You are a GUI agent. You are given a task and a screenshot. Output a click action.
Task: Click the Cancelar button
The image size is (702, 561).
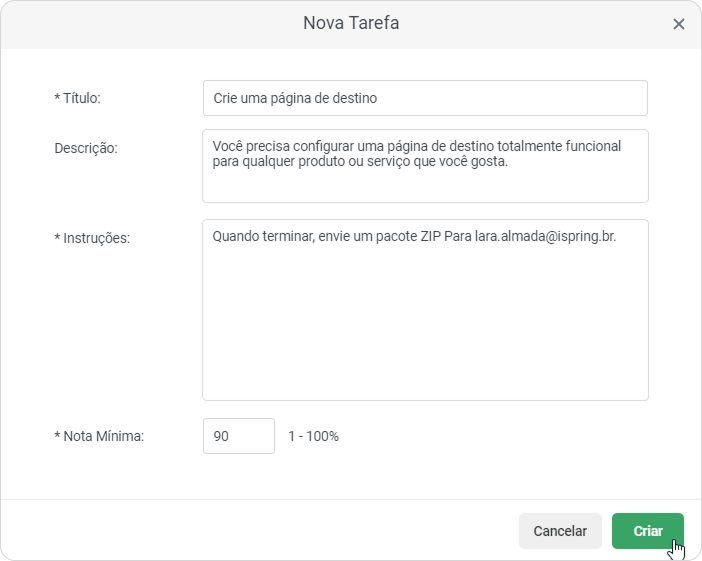pyautogui.click(x=560, y=531)
